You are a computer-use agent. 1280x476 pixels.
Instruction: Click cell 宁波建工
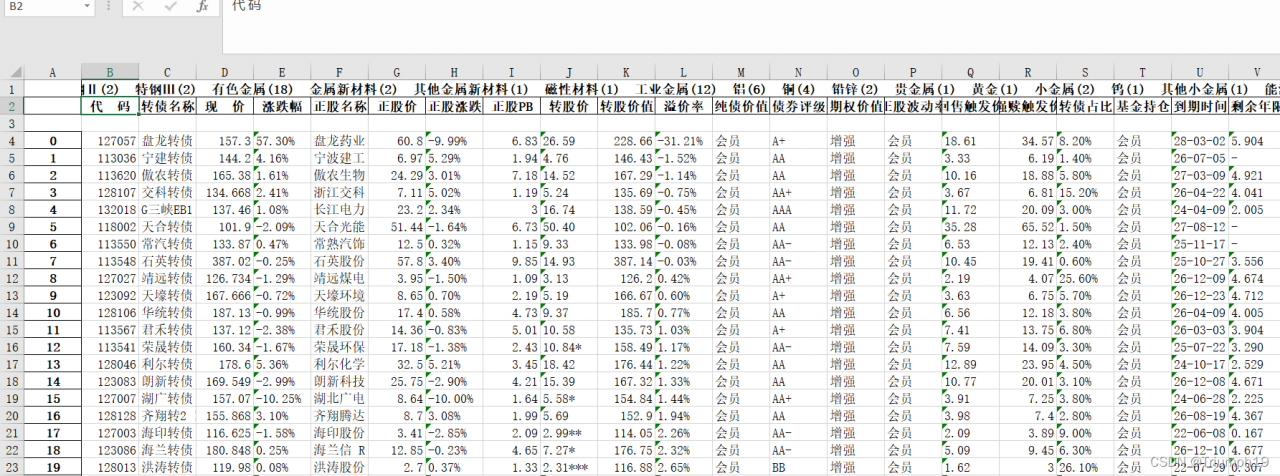coord(339,158)
